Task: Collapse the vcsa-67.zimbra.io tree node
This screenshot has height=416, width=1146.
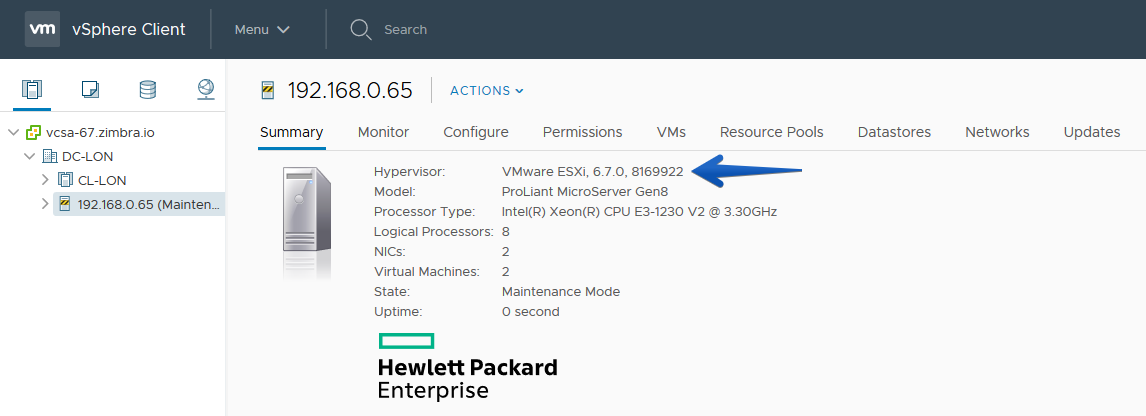Action: [12, 133]
